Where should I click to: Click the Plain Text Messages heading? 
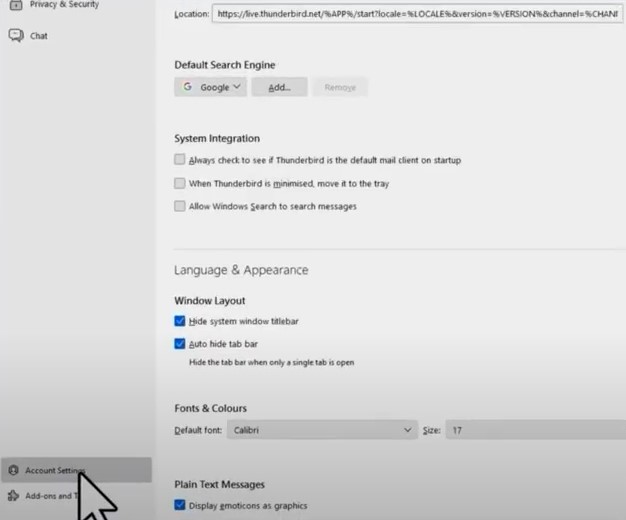220,484
